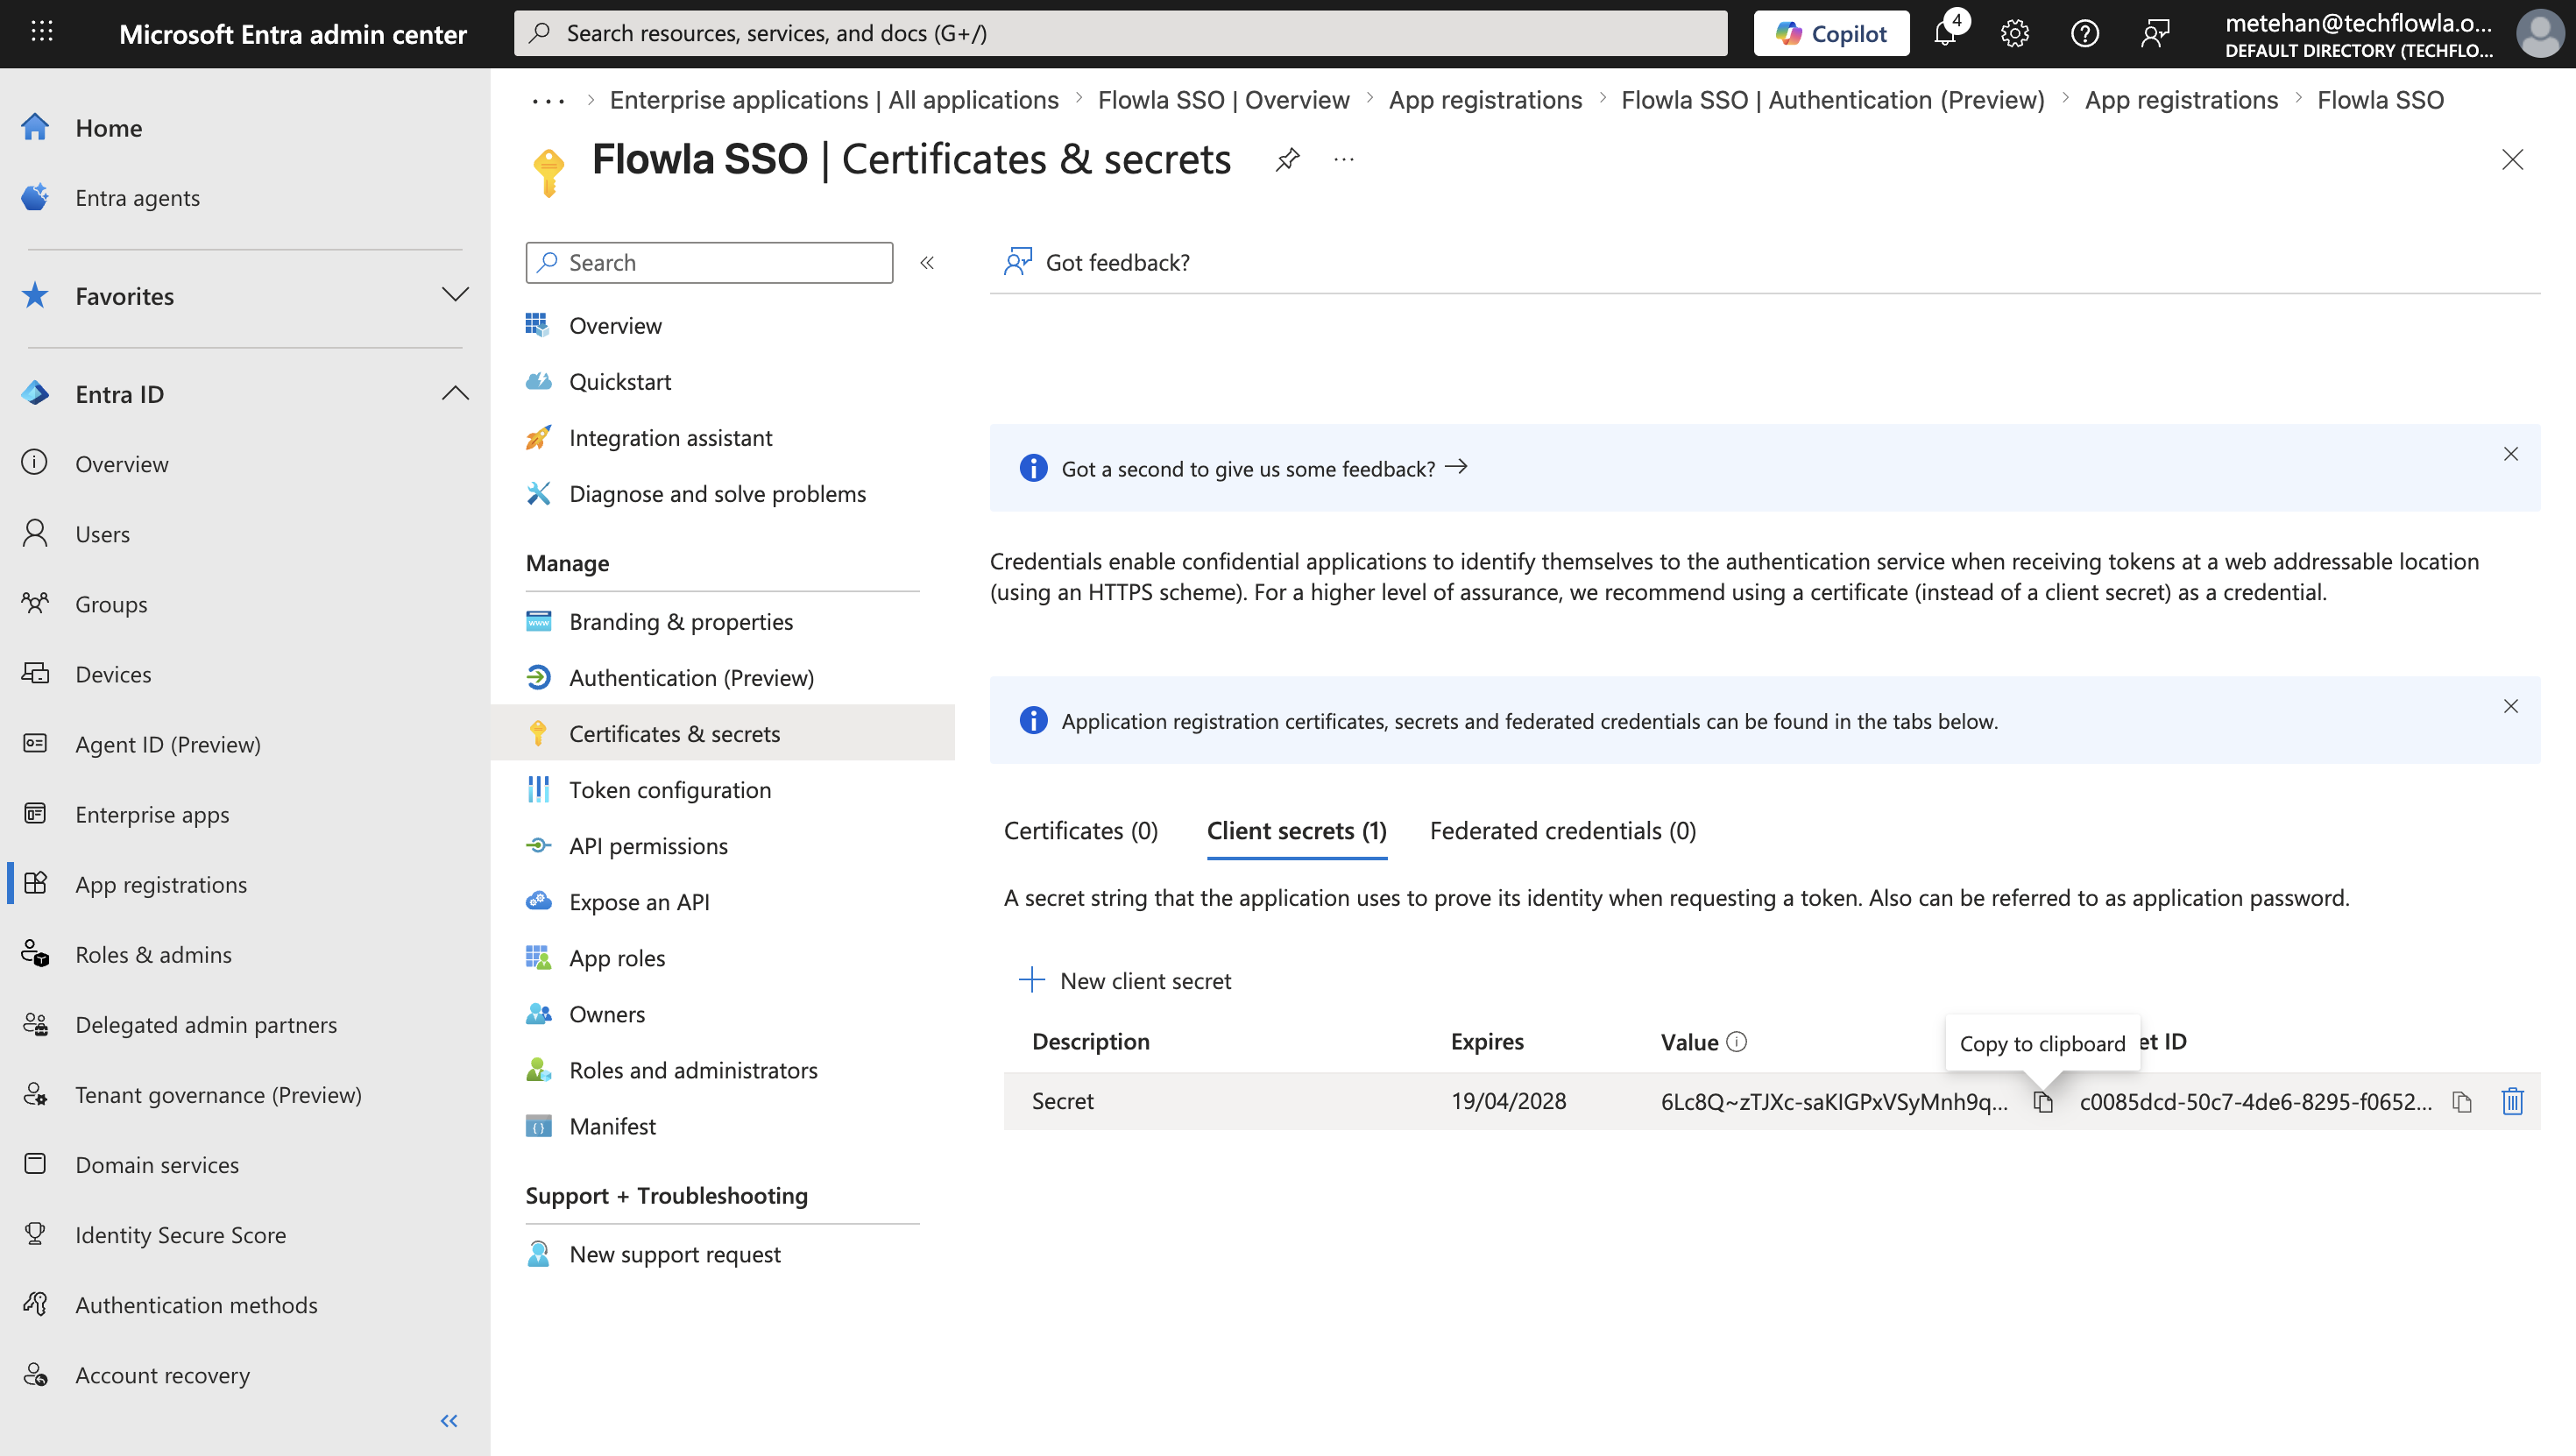2576x1456 pixels.
Task: Switch to the Certificates (0) tab
Action: click(1081, 830)
